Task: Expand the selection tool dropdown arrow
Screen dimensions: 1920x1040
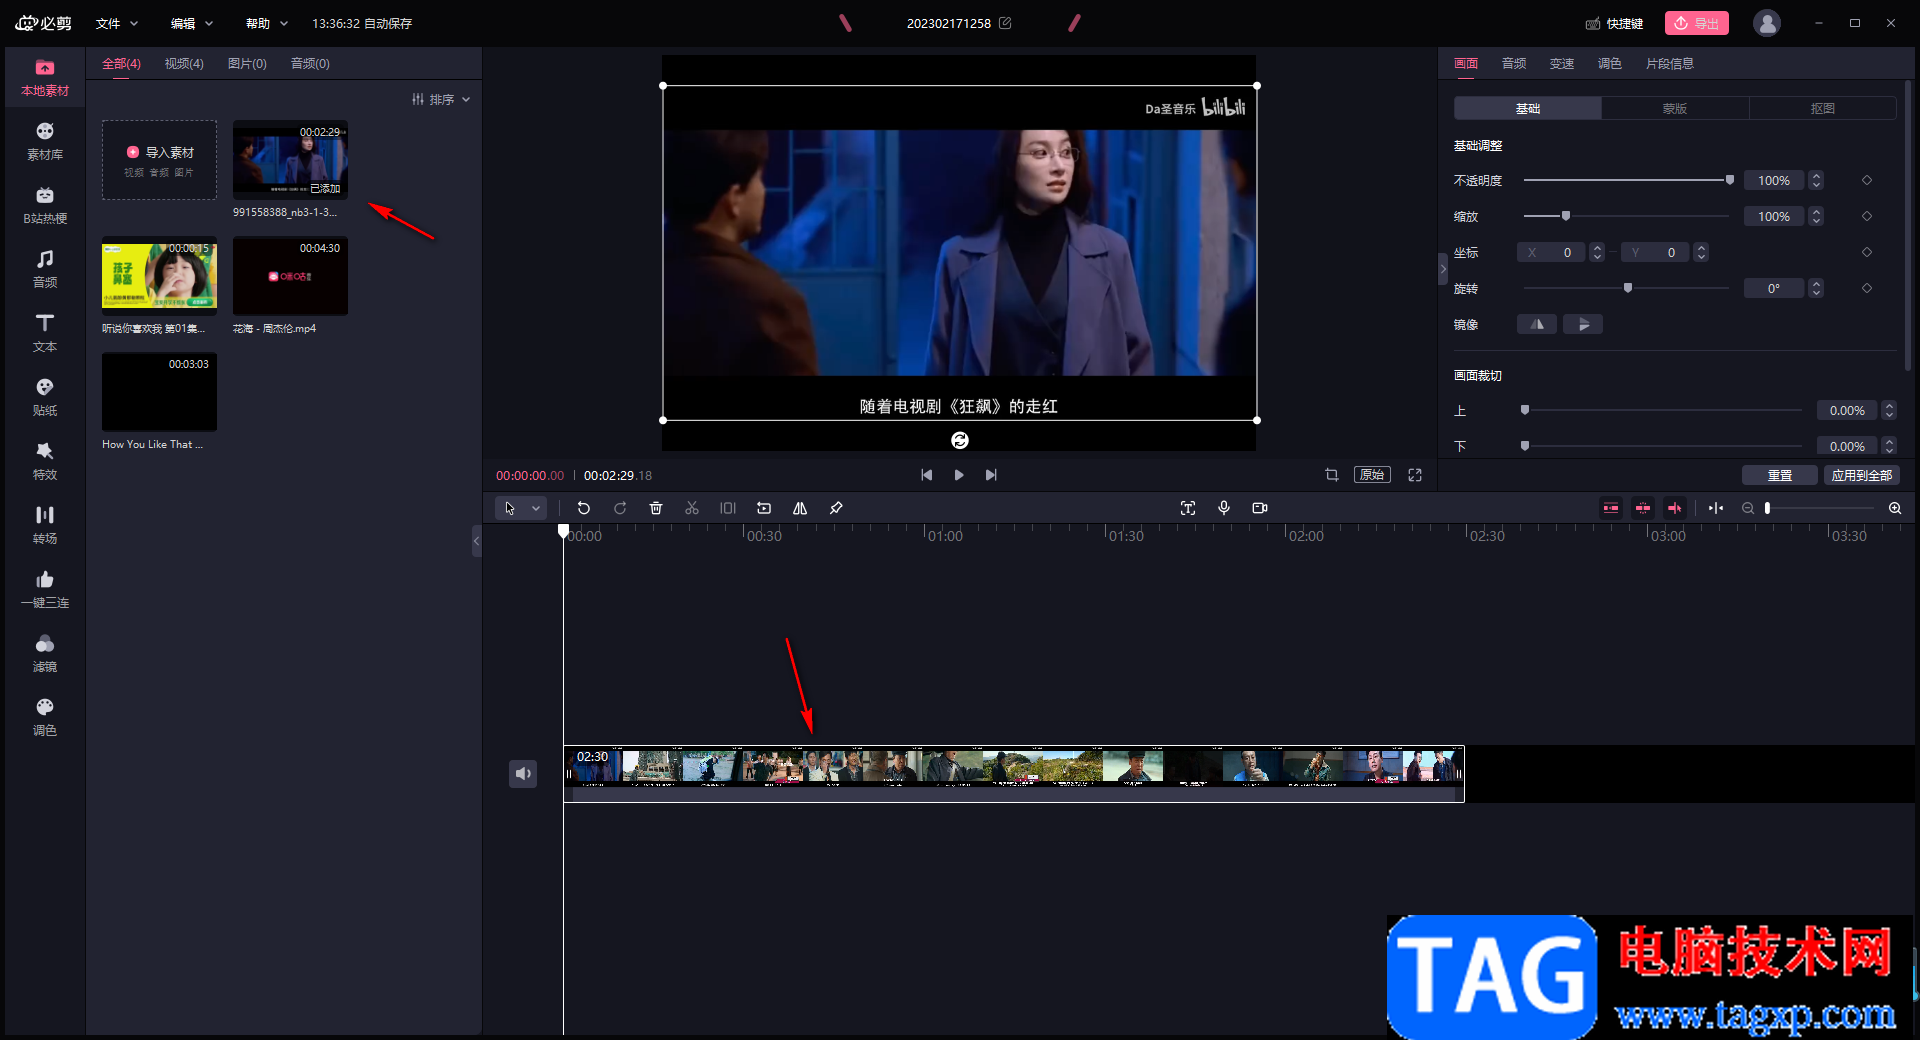Action: [536, 508]
